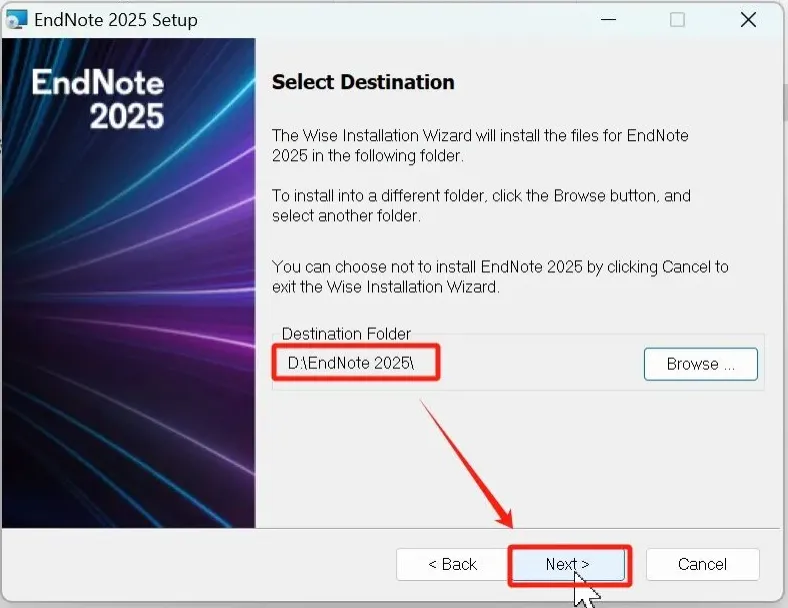The height and width of the screenshot is (608, 788).
Task: Minimize the EndNote 2025 Setup window
Action: tap(608, 20)
